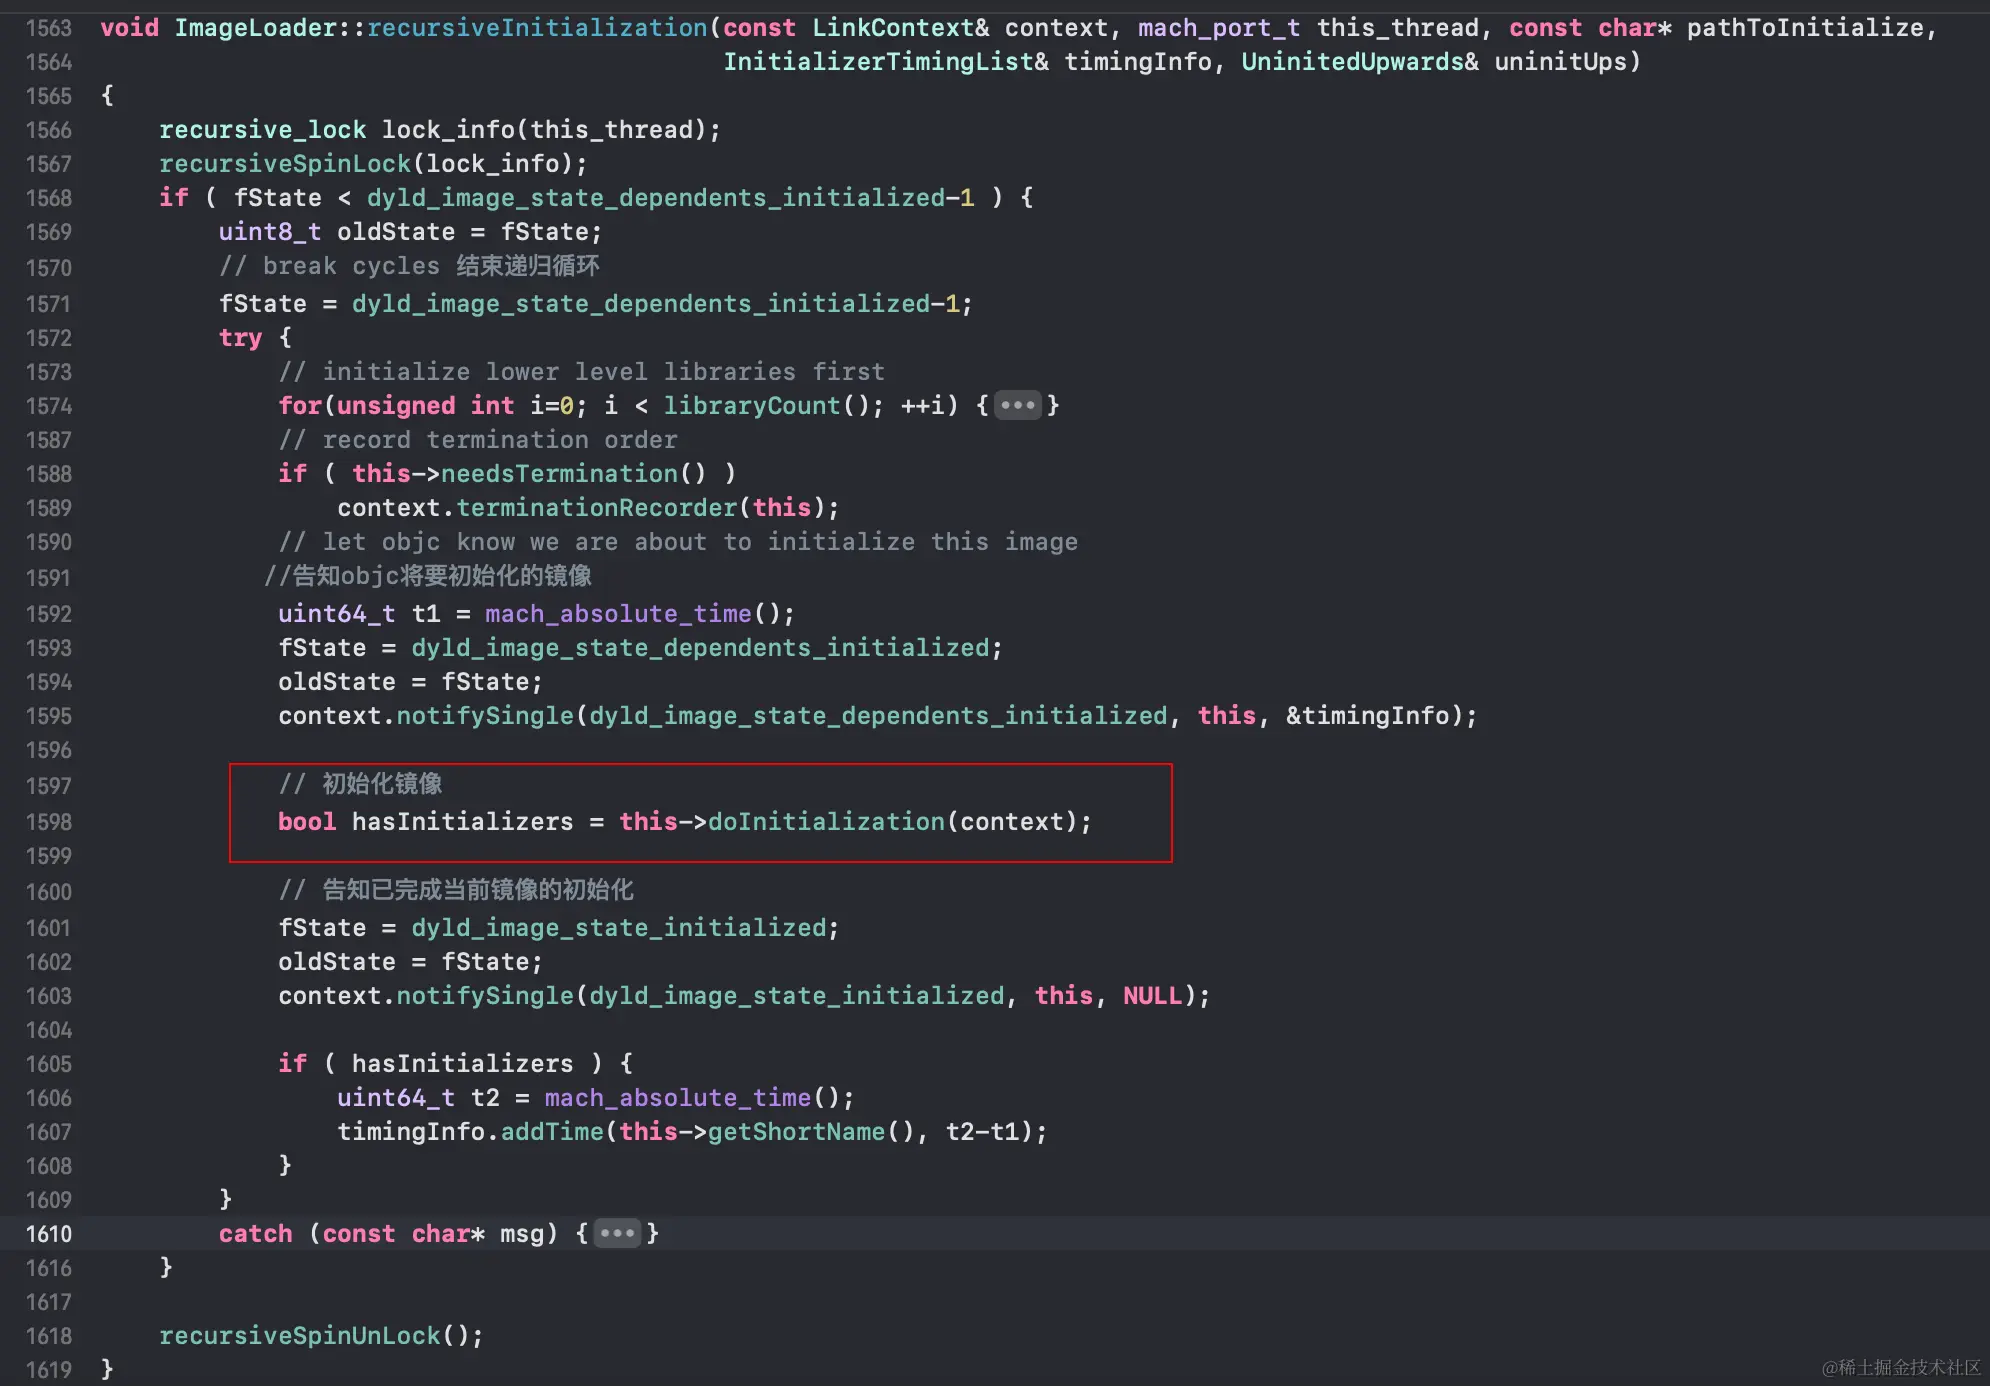Click recursiveSpinLock(lock_info) call
The height and width of the screenshot is (1386, 1990).
click(373, 164)
